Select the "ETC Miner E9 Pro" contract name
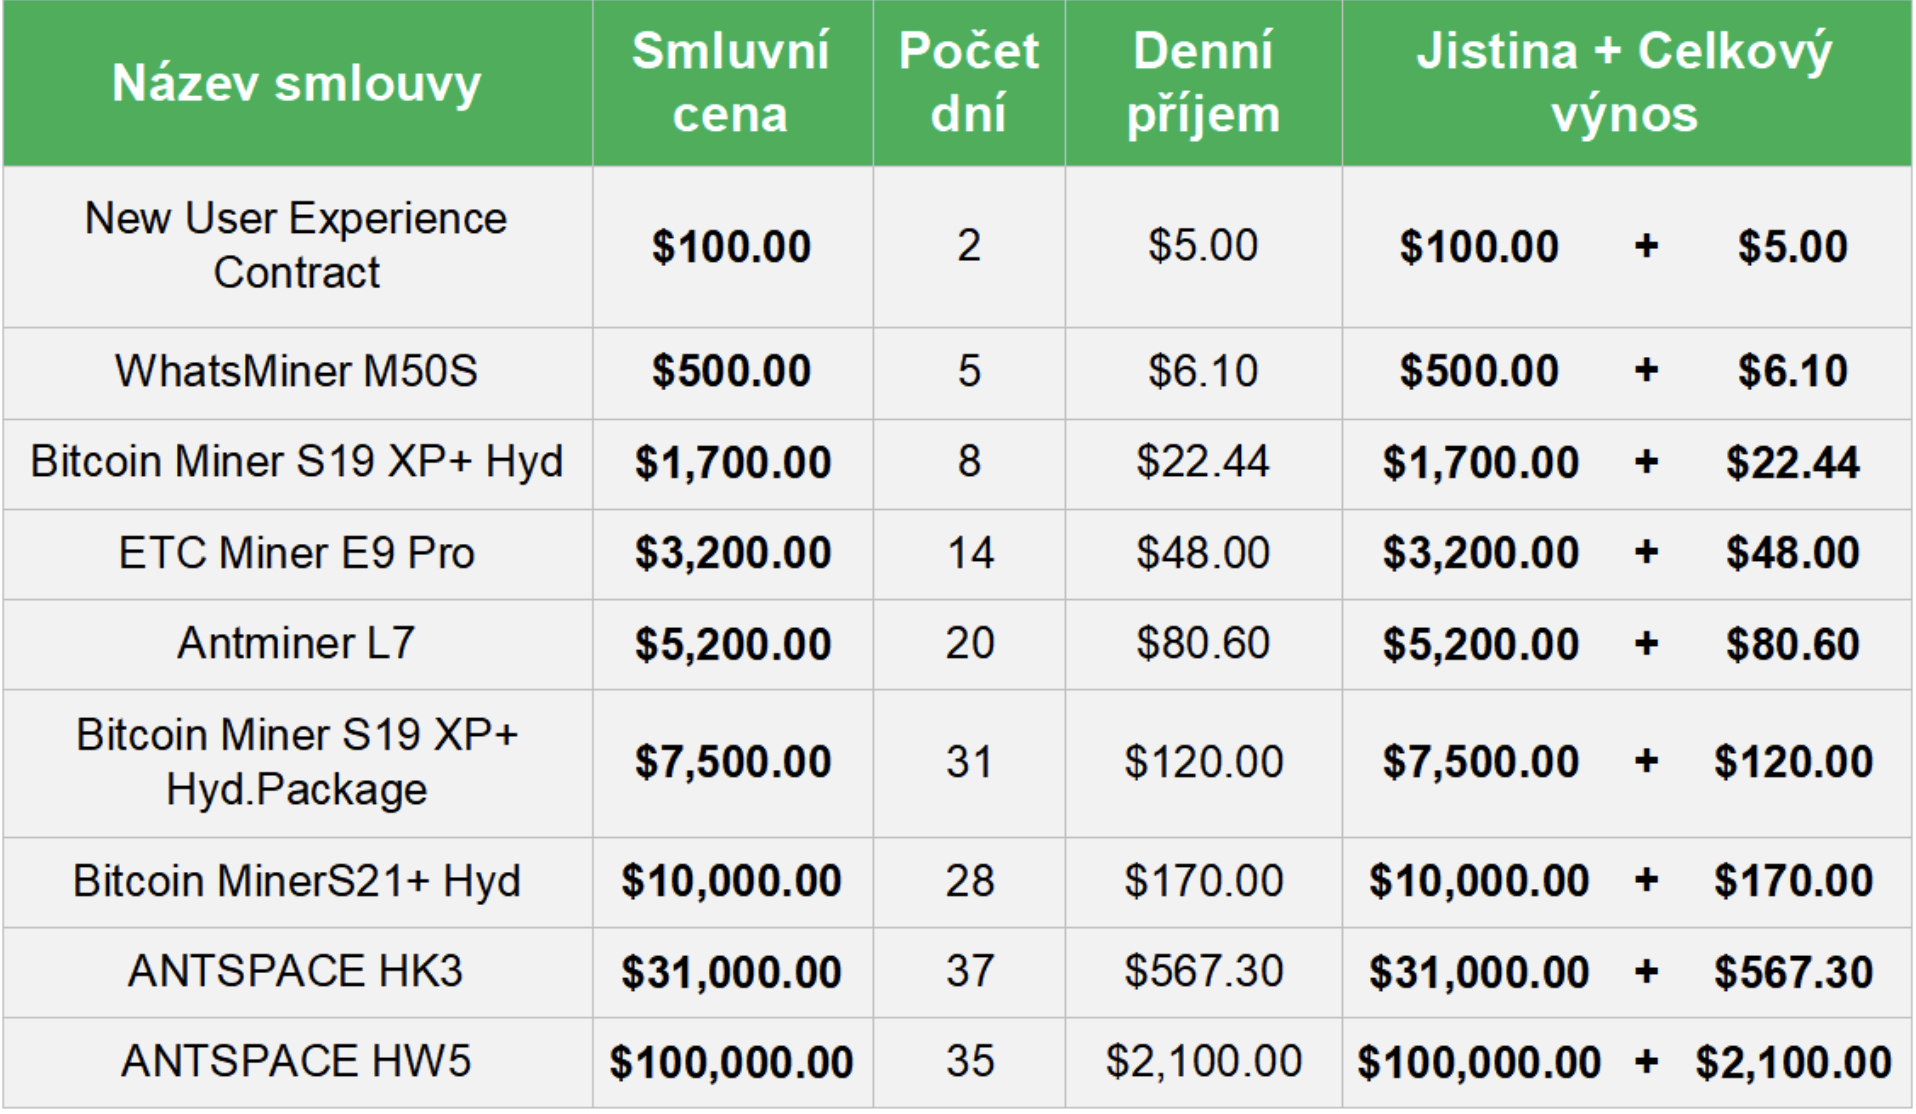Screen dimensions: 1916x1114 coord(296,553)
